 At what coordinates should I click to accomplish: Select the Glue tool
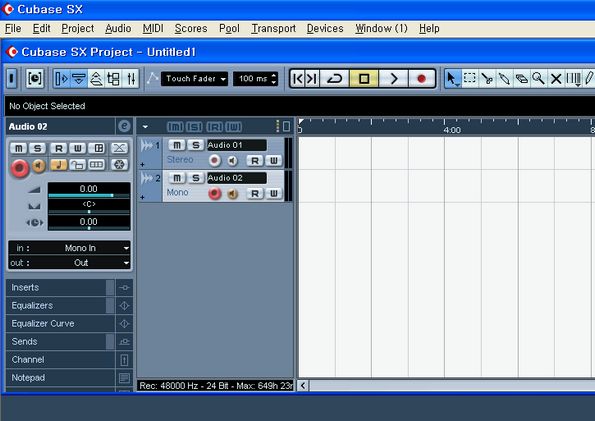[504, 79]
